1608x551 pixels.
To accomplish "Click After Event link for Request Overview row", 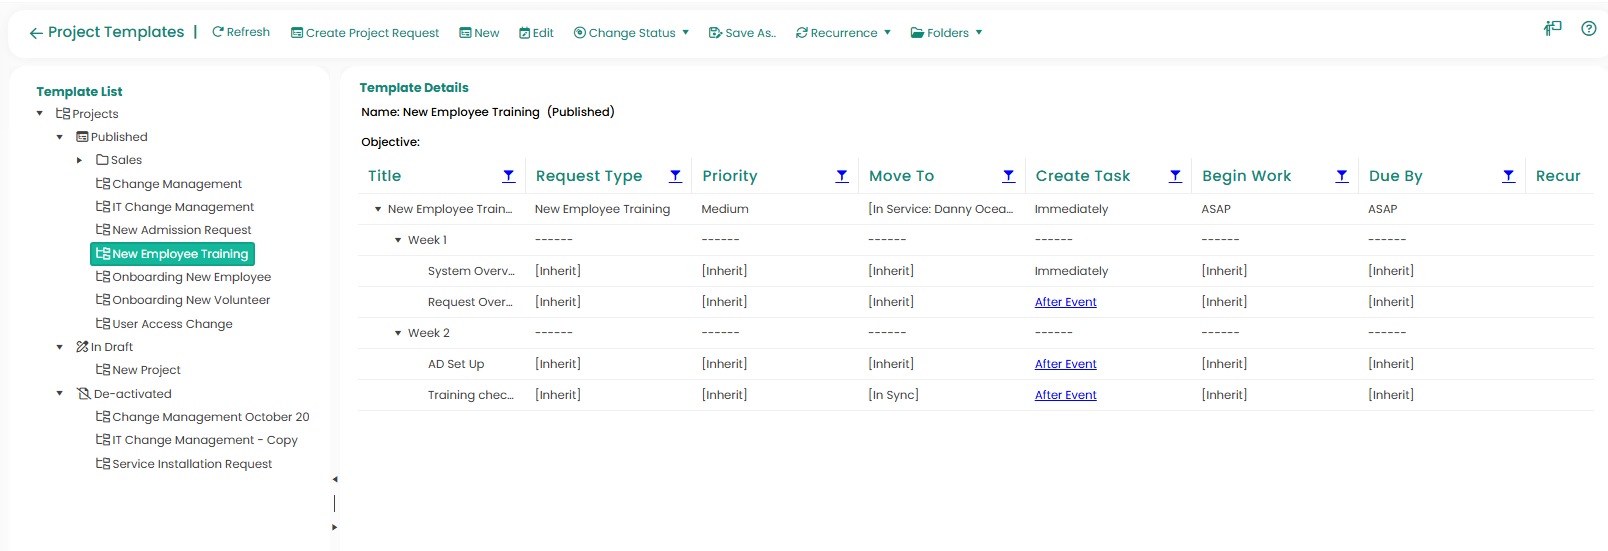I will click(x=1065, y=302).
